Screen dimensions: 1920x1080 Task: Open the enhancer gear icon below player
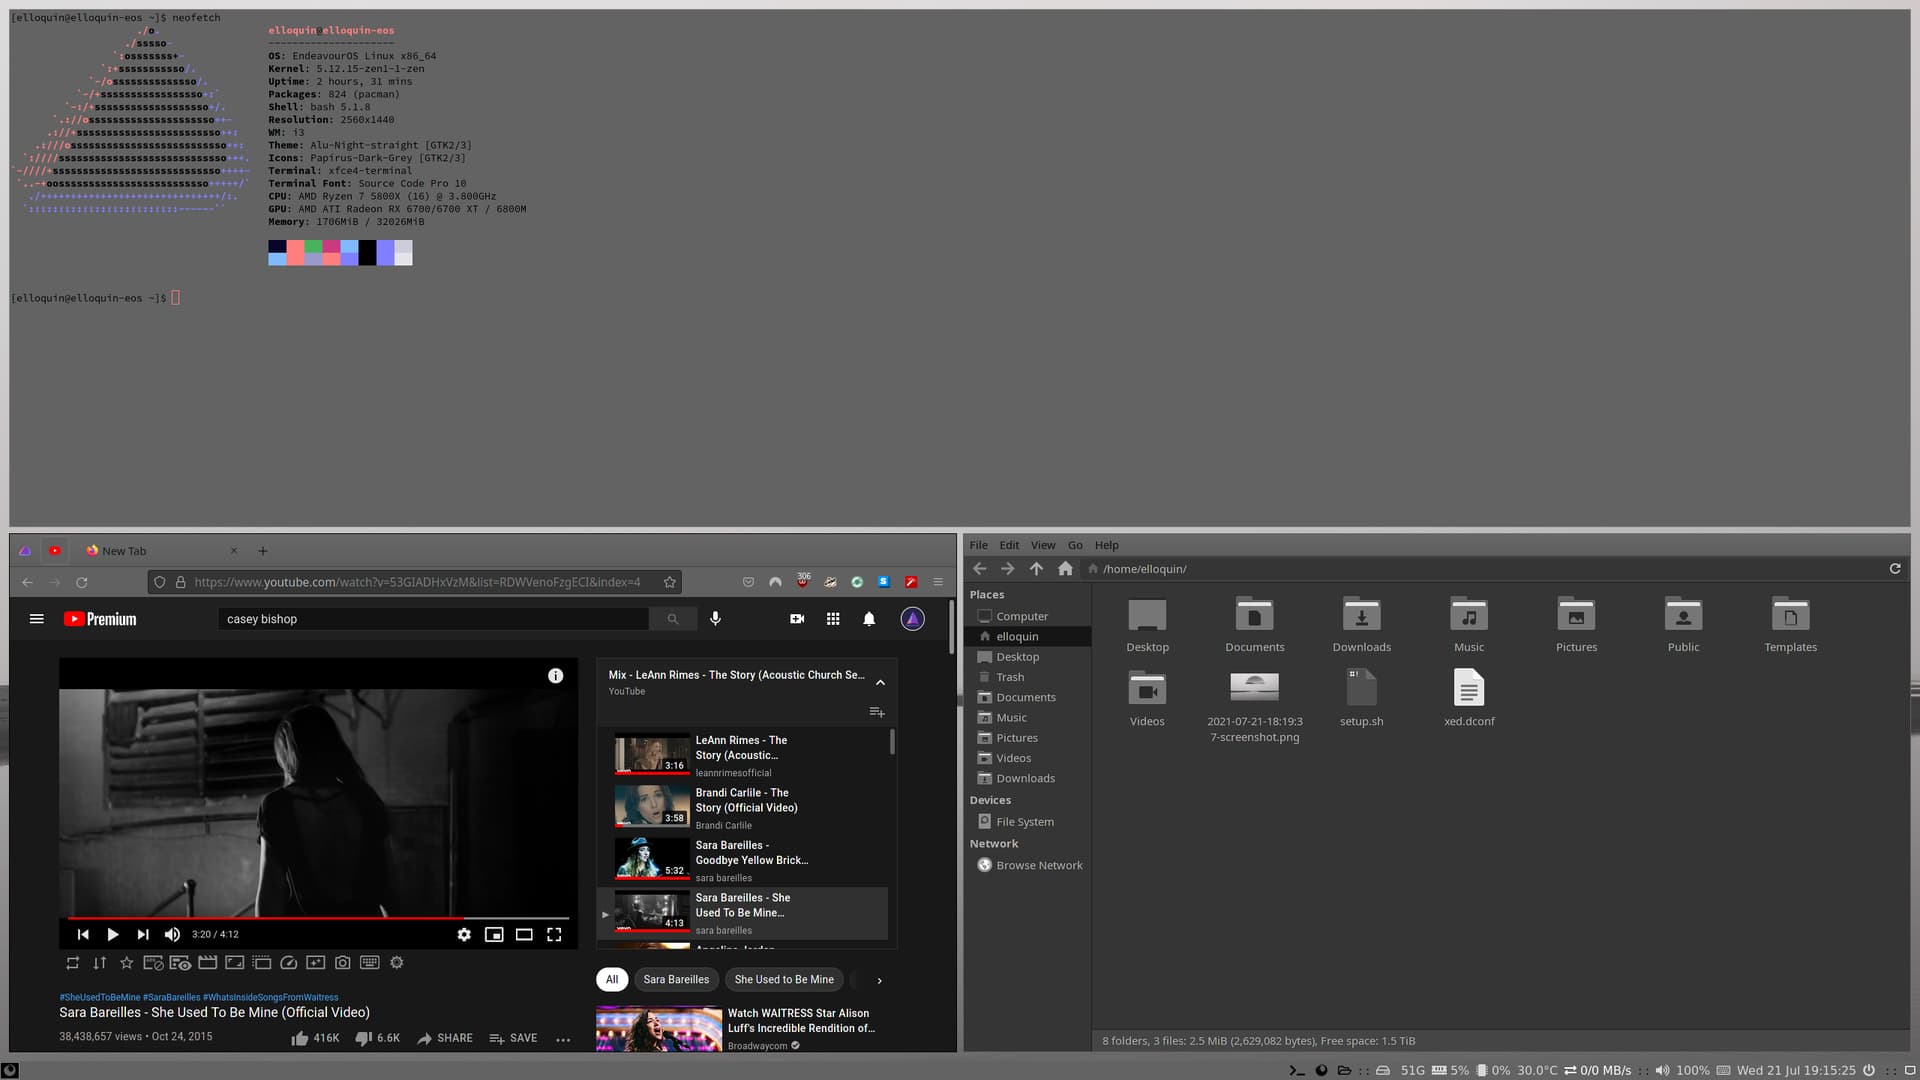[397, 963]
